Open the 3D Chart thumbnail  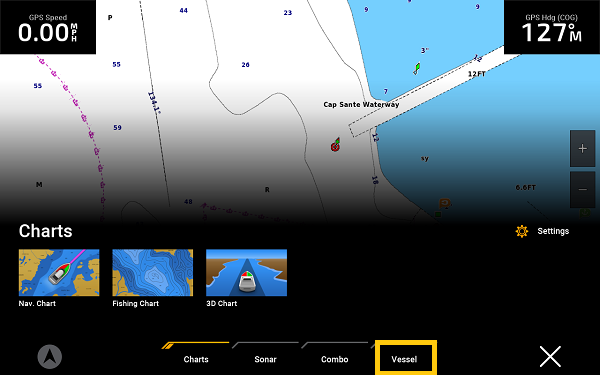(246, 272)
